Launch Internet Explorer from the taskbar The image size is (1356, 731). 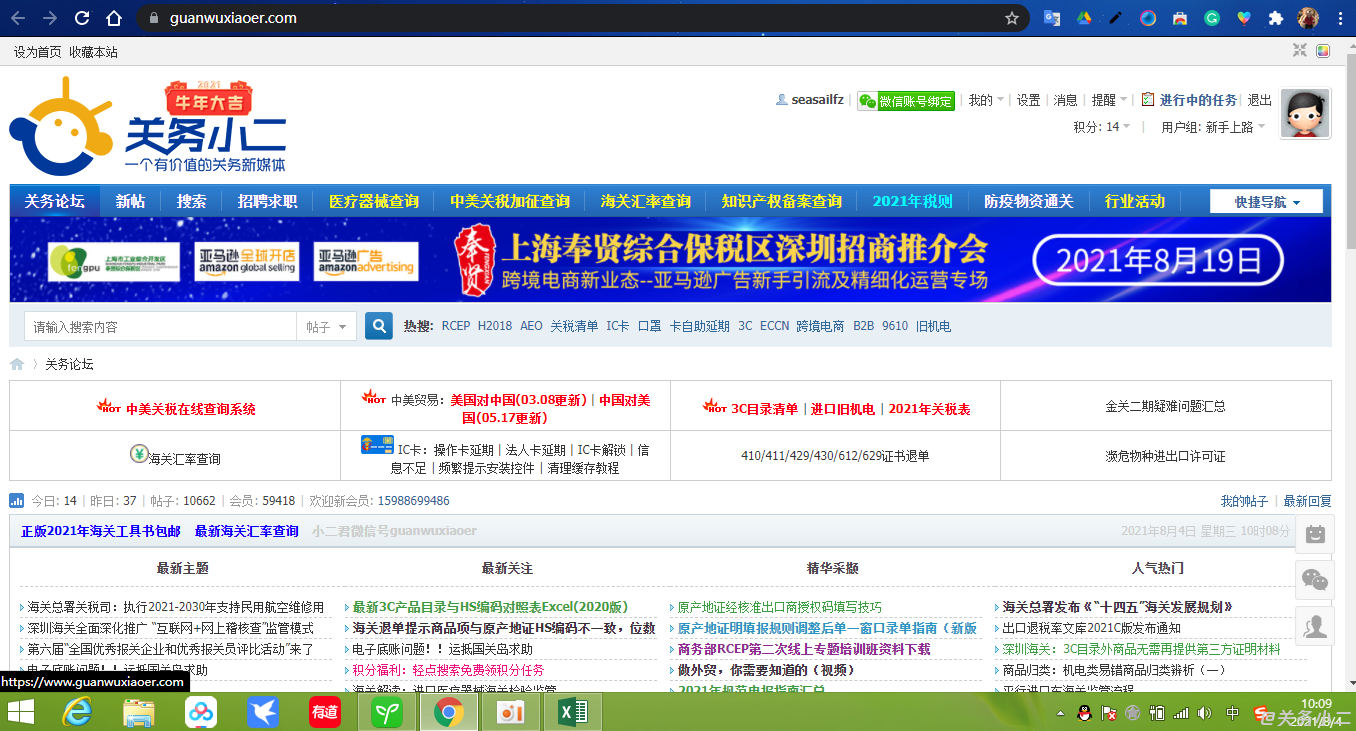point(76,713)
